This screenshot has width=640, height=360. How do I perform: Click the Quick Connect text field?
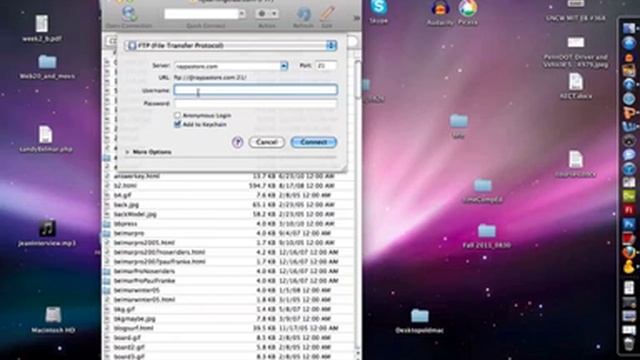coord(201,14)
